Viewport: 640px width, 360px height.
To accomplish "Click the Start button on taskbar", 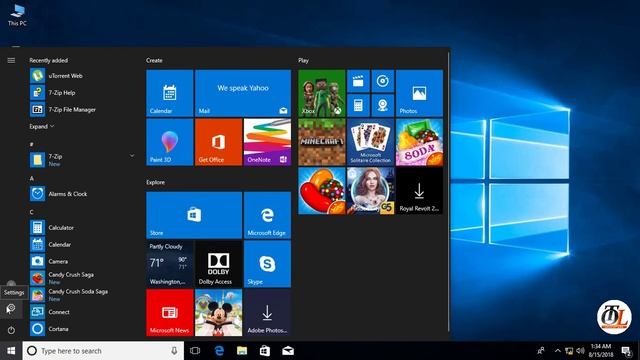I will click(x=11, y=351).
